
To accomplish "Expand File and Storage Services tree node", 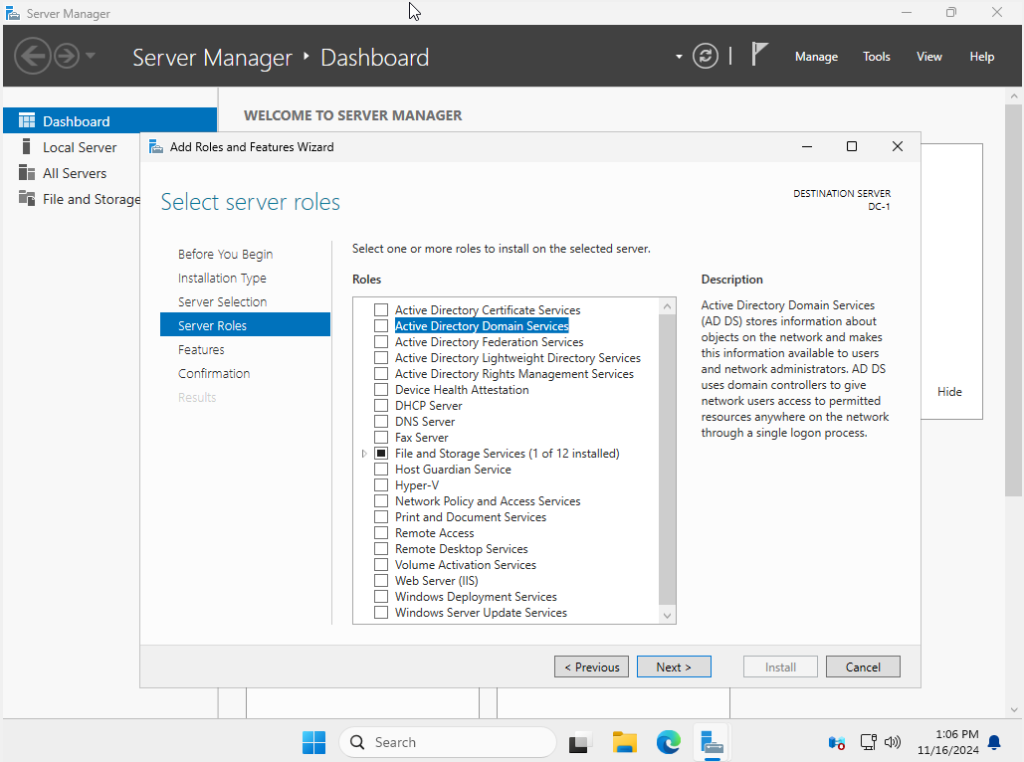I will [x=364, y=453].
